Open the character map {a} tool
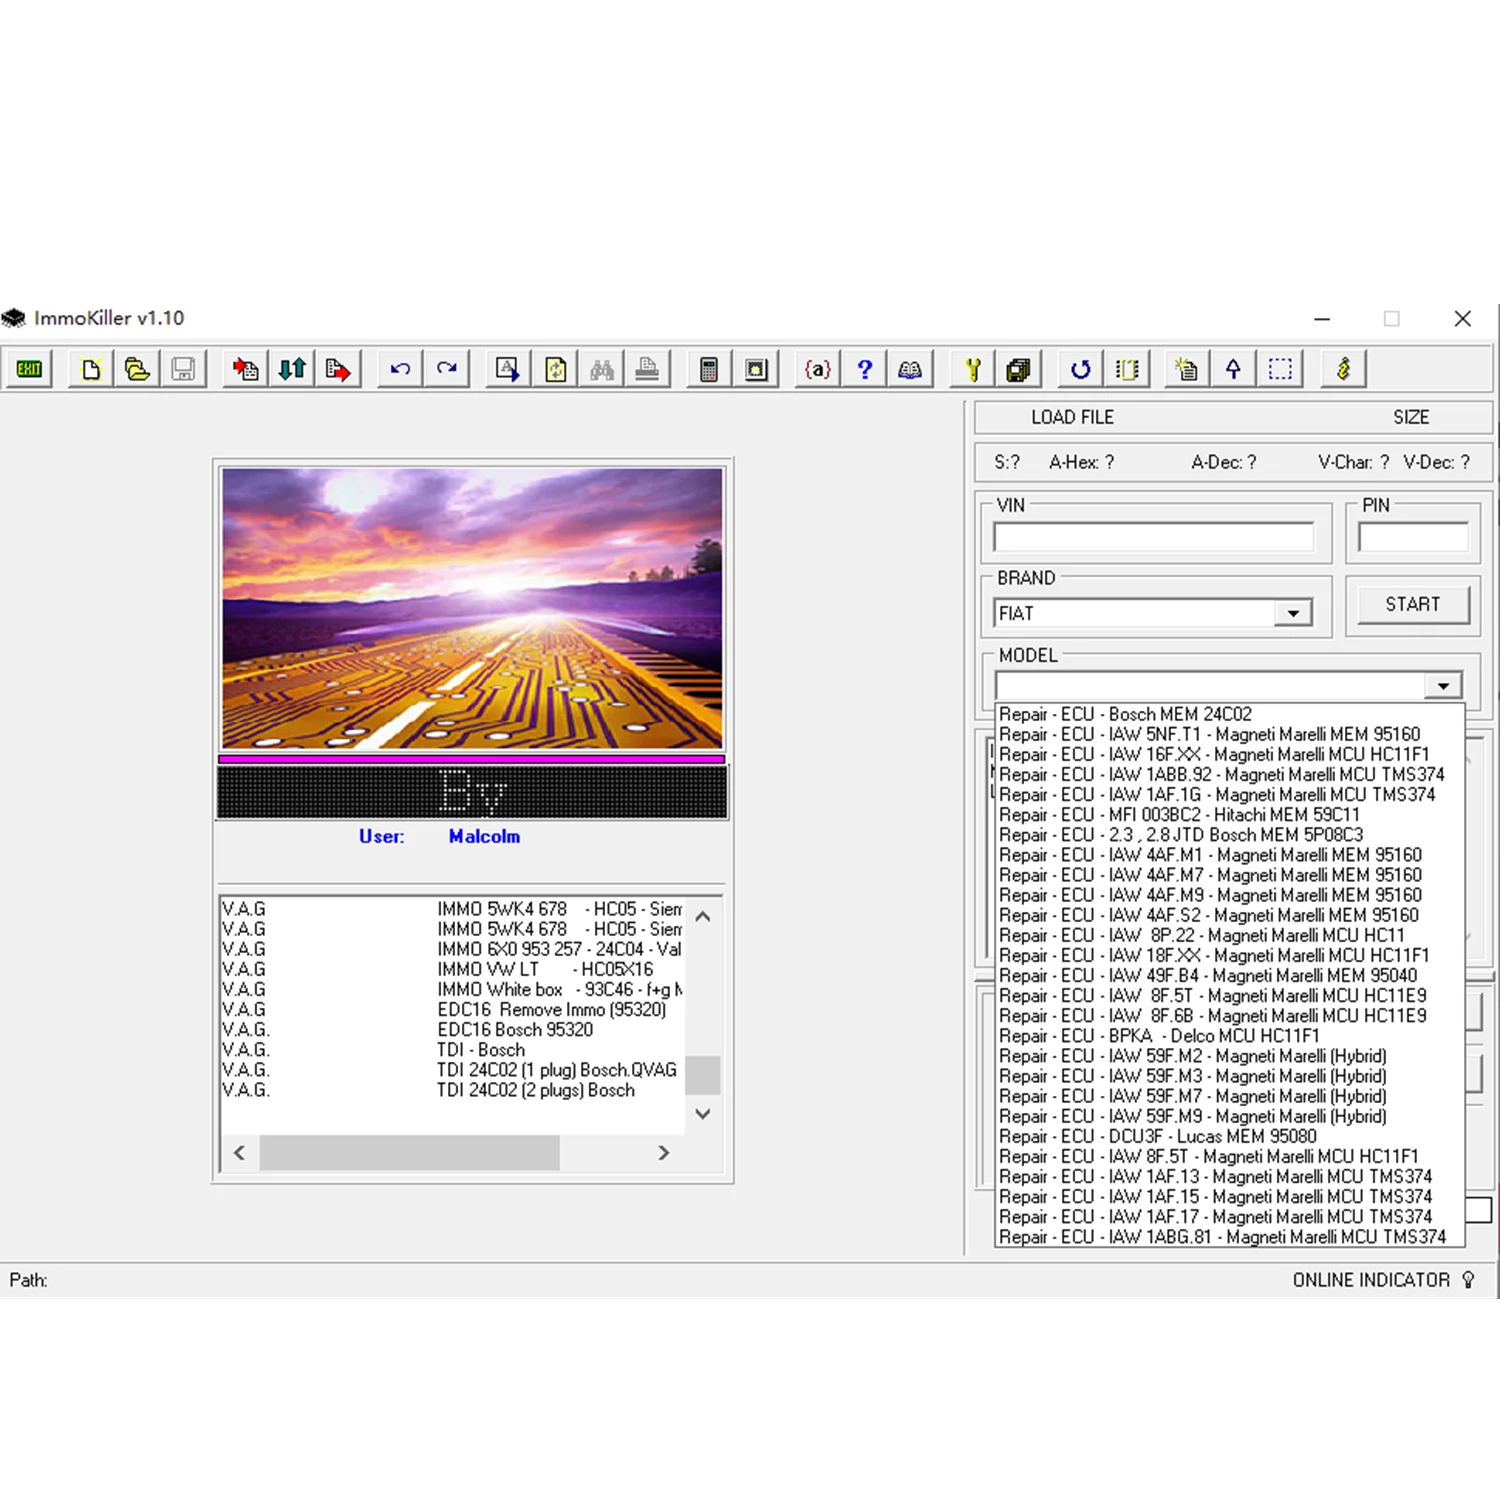Viewport: 1500px width, 1500px height. (816, 369)
